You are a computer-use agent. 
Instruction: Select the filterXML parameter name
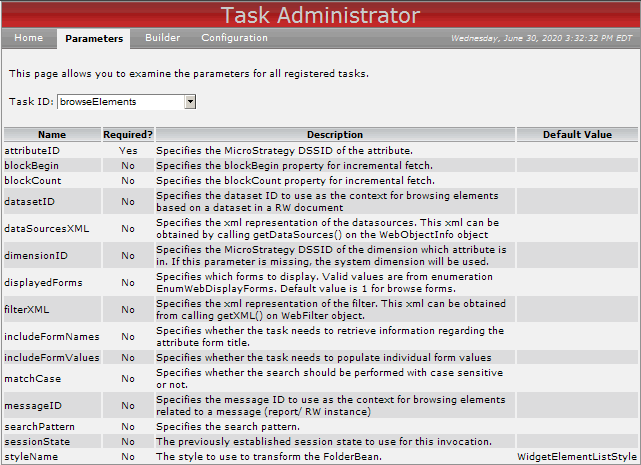[27, 310]
